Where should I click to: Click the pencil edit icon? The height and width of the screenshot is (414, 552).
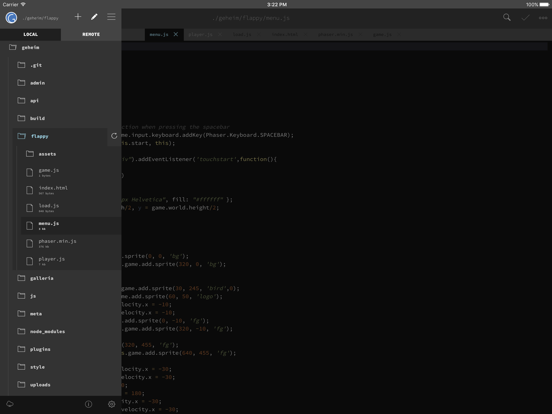[x=94, y=17]
